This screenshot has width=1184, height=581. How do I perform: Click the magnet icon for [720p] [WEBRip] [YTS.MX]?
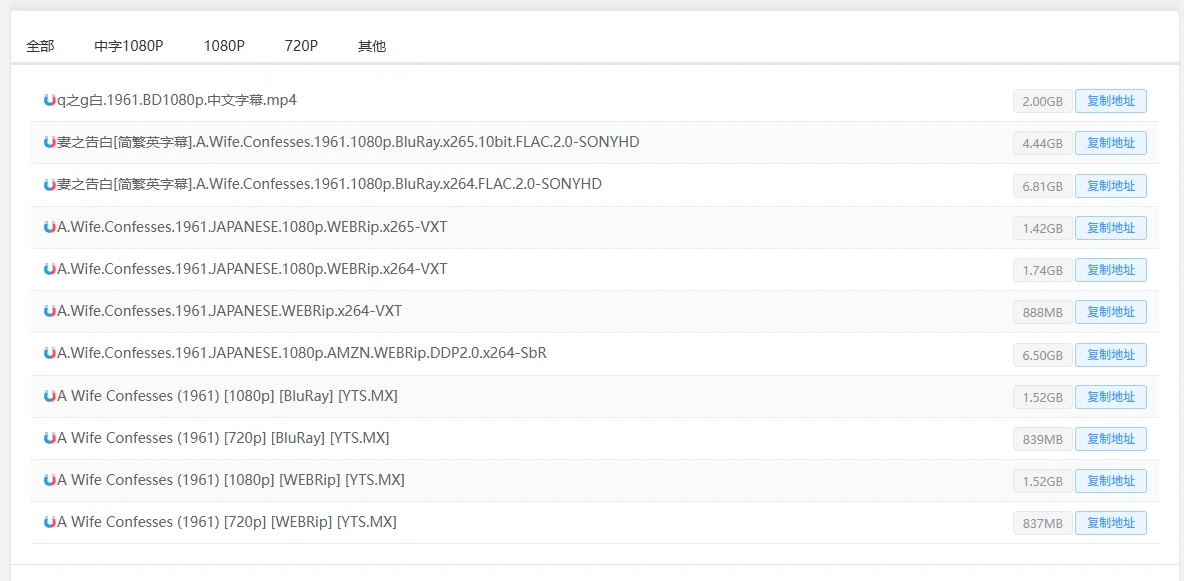point(50,522)
